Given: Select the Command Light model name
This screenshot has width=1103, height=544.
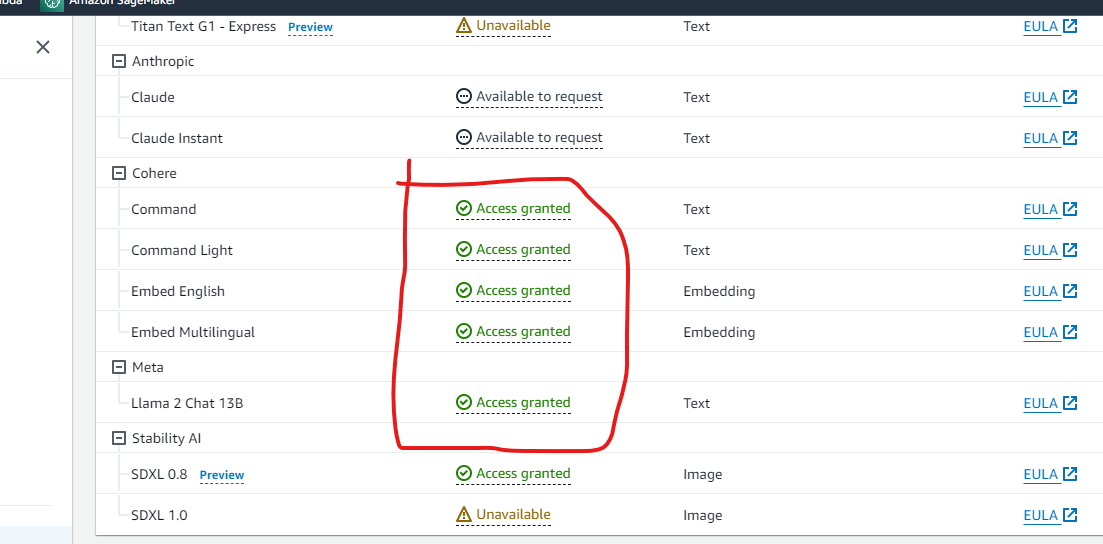Looking at the screenshot, I should pos(181,251).
